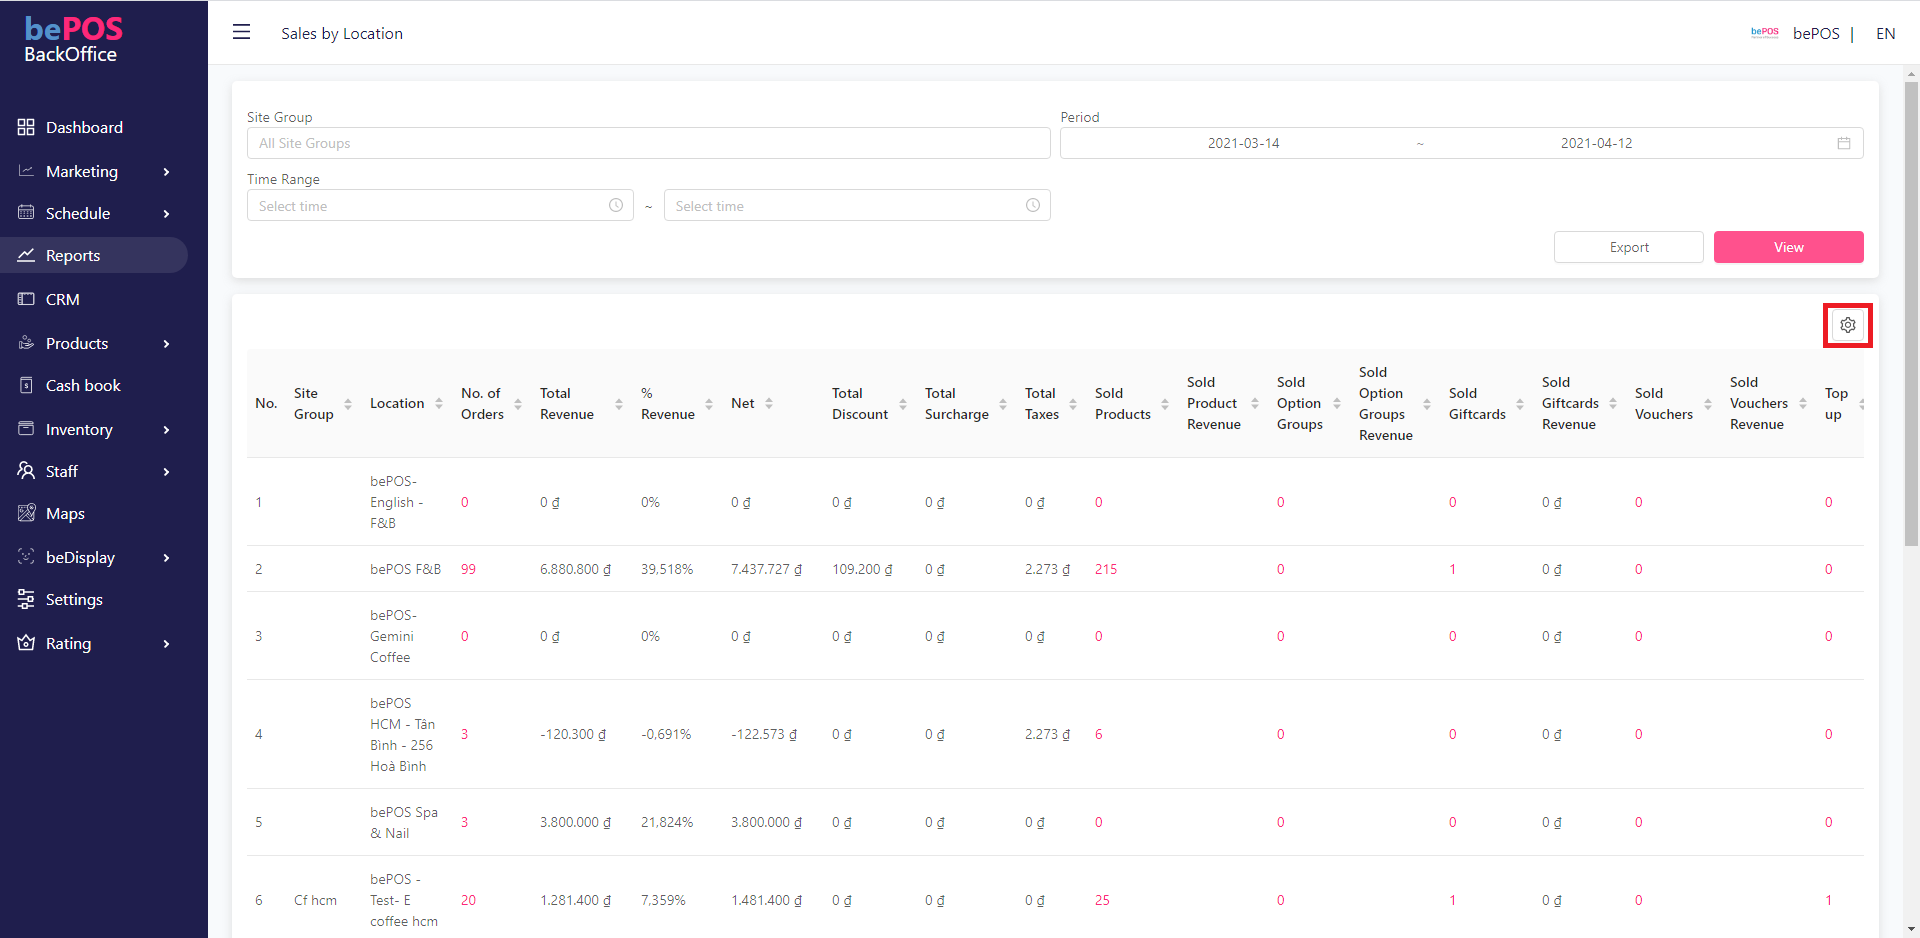Expand the Rating submenu chevron
The height and width of the screenshot is (938, 1920).
[166, 644]
